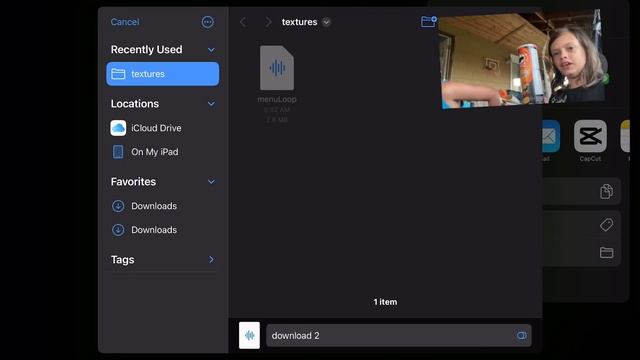
Task: Open CapCut in the share sheet
Action: (x=590, y=136)
